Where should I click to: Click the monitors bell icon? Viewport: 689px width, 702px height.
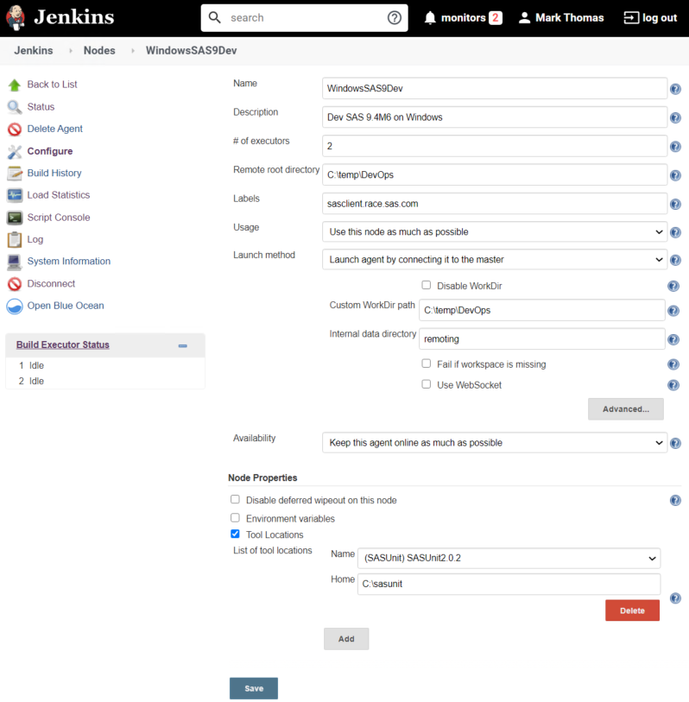click(430, 18)
